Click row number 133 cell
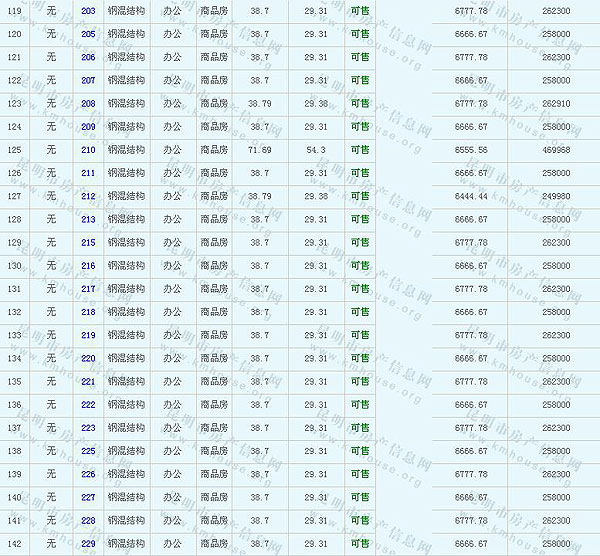The height and width of the screenshot is (556, 600). tap(14, 335)
